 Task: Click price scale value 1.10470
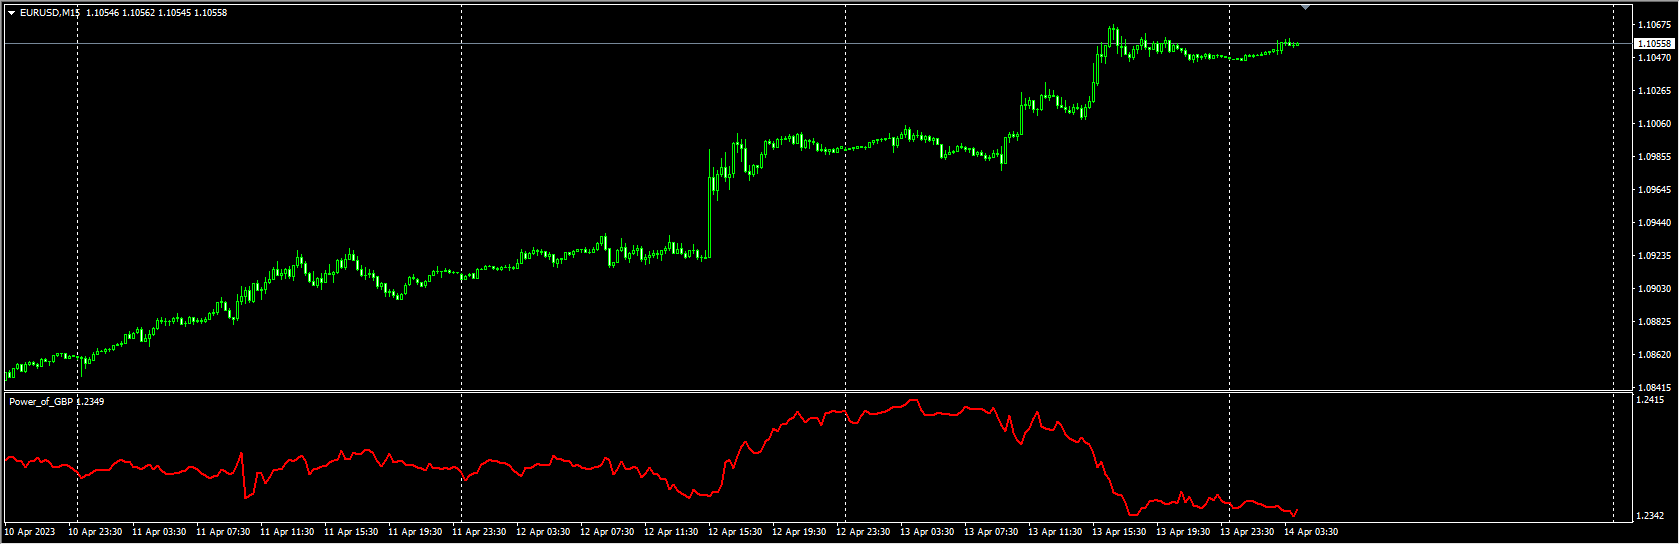1655,57
